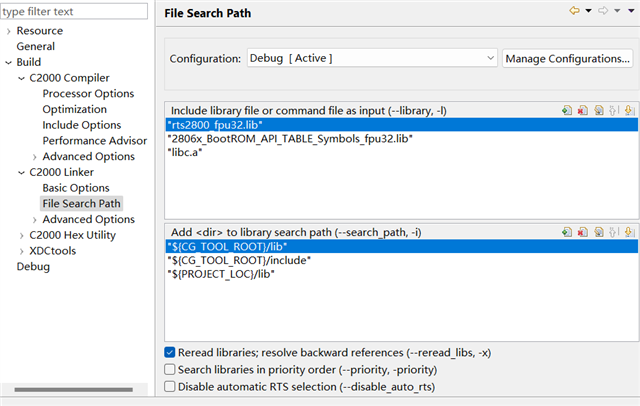Click Delete icon in search path list

[x=581, y=232]
